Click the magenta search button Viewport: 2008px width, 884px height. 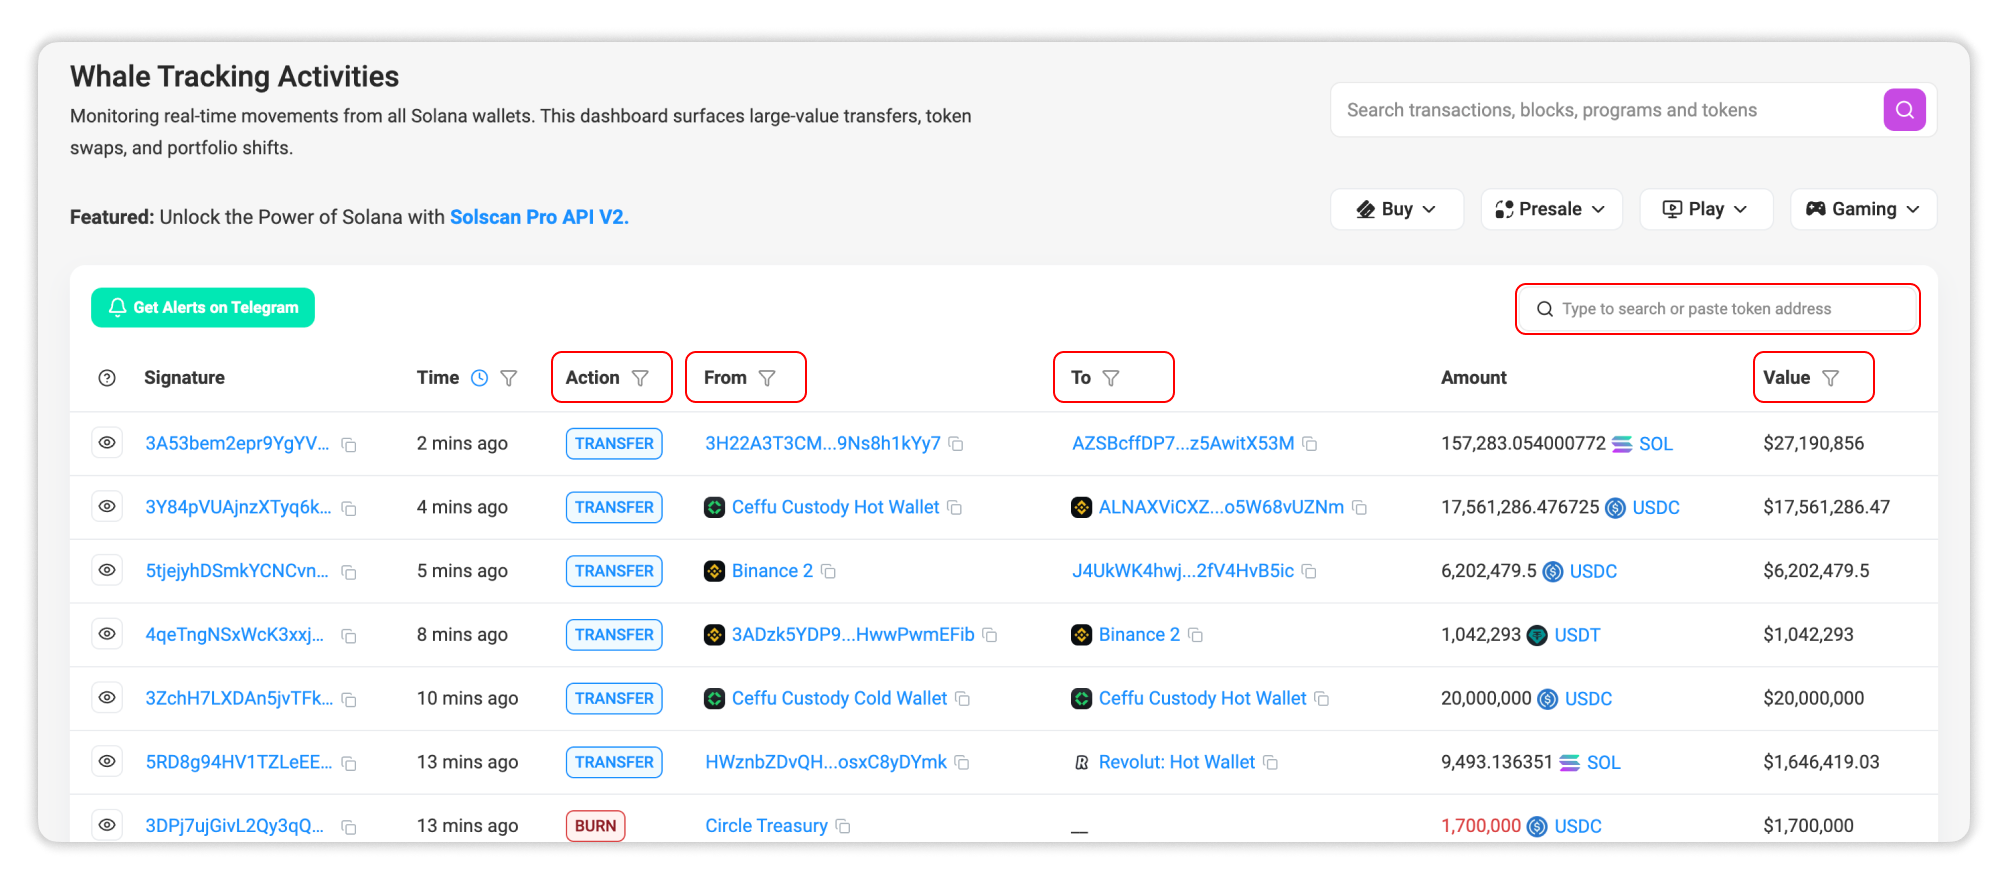[x=1904, y=110]
